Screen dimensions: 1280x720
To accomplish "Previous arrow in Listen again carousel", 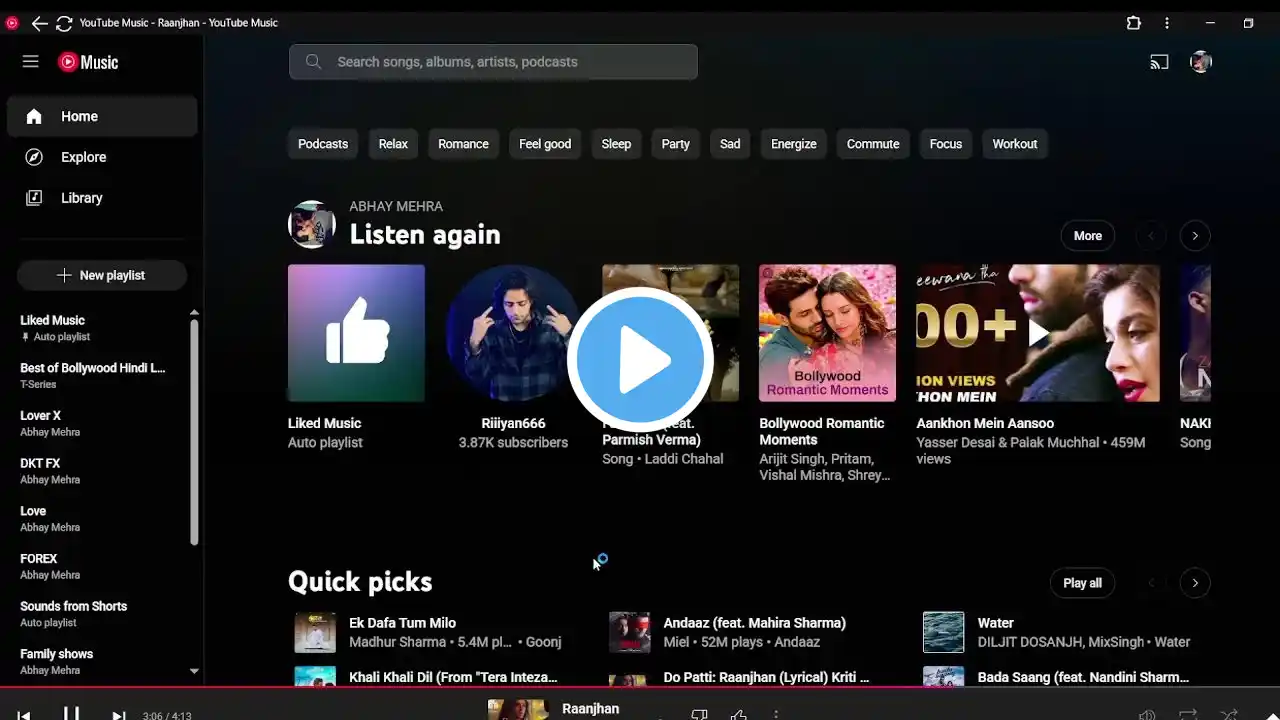I will pyautogui.click(x=1151, y=236).
